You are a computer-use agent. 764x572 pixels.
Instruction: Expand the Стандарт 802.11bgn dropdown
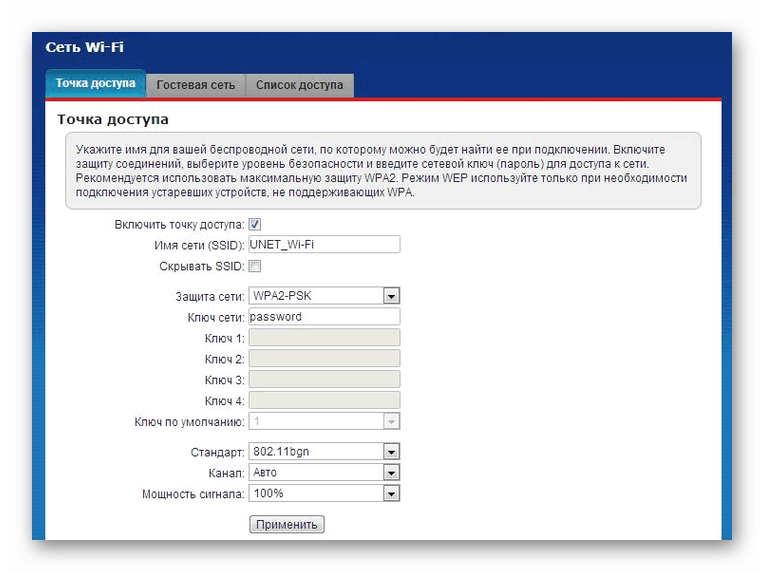pos(325,452)
